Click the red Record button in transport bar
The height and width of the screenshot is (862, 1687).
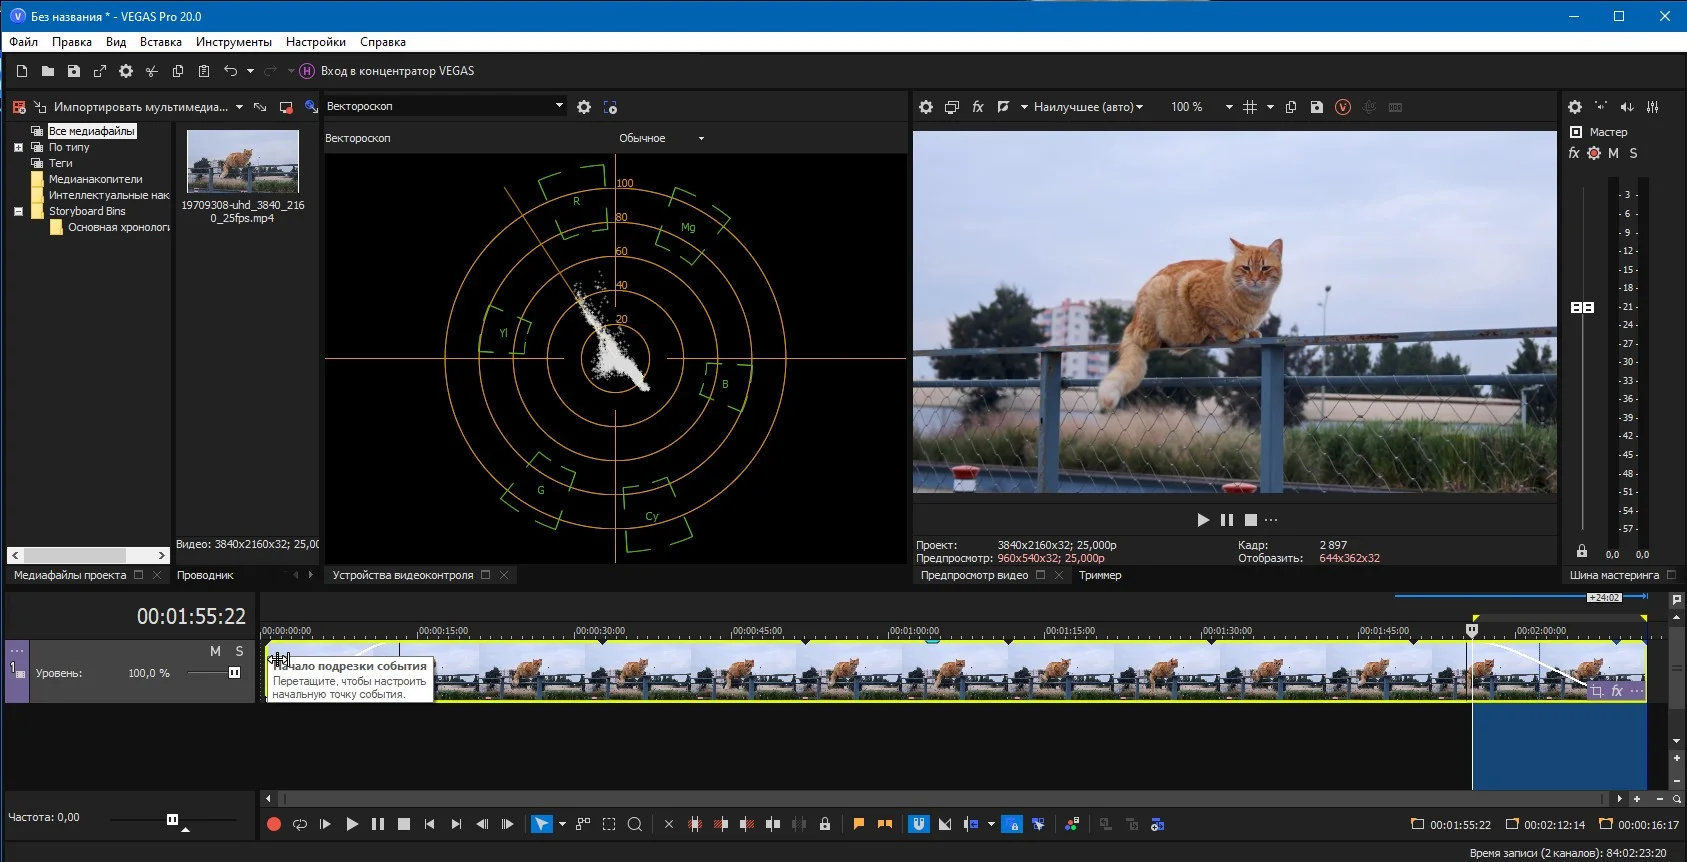(x=273, y=825)
